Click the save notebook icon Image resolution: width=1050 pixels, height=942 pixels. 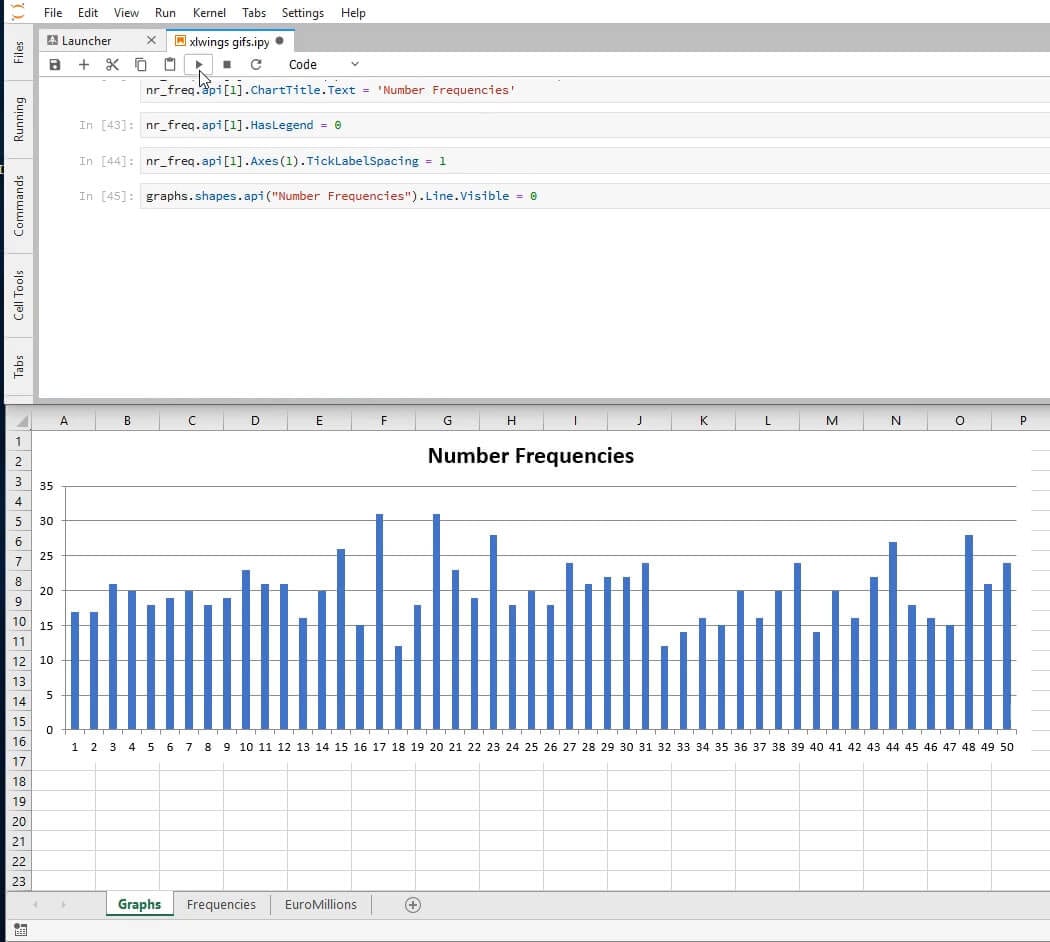click(55, 65)
